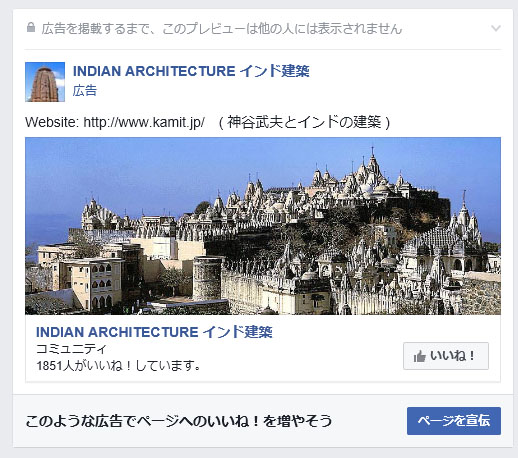Open the hilltop temple complex ad image

click(263, 226)
